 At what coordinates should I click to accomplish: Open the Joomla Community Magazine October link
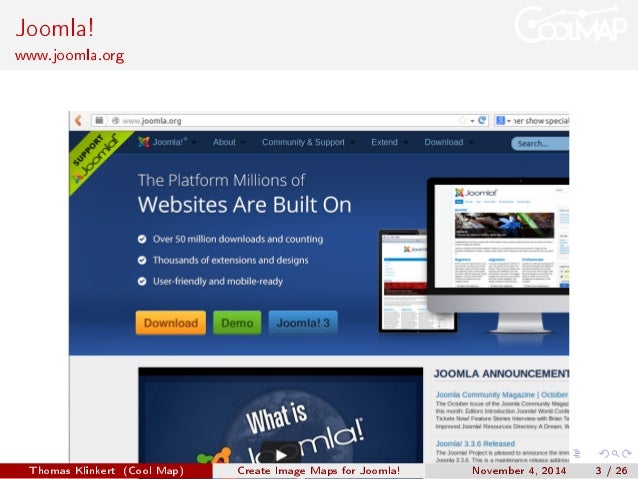502,395
